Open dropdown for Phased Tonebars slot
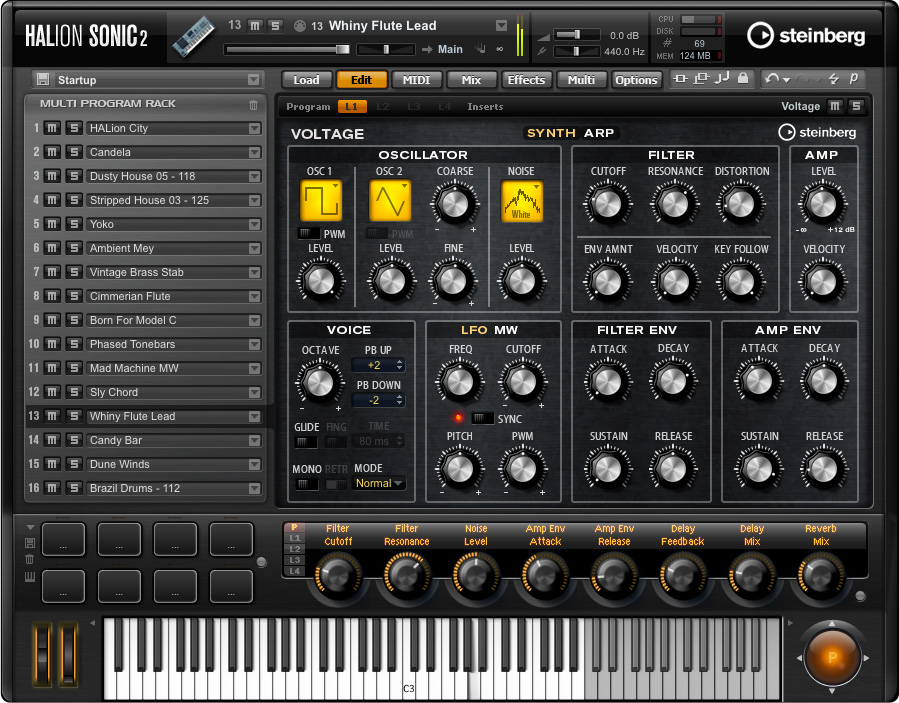Screen dimensions: 899x703 click(x=255, y=344)
